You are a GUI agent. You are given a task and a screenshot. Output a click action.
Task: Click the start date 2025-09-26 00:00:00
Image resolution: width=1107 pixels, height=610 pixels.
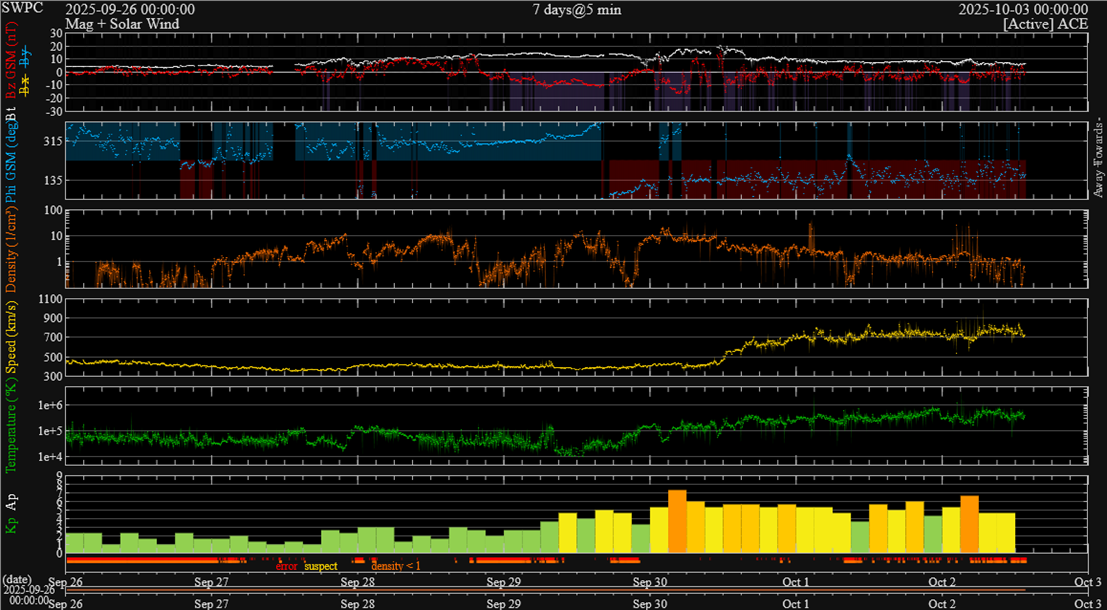130,9
